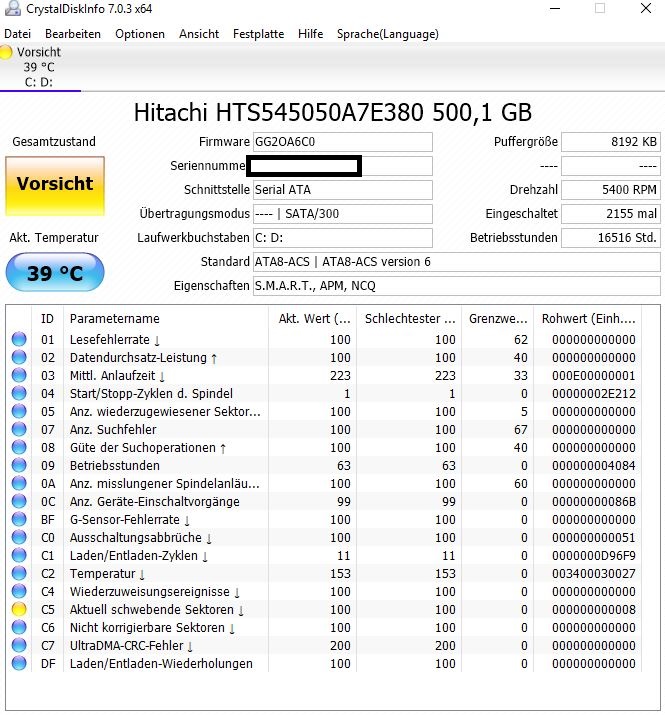Click raw value 00000000086B
The height and width of the screenshot is (715, 665).
pos(593,502)
